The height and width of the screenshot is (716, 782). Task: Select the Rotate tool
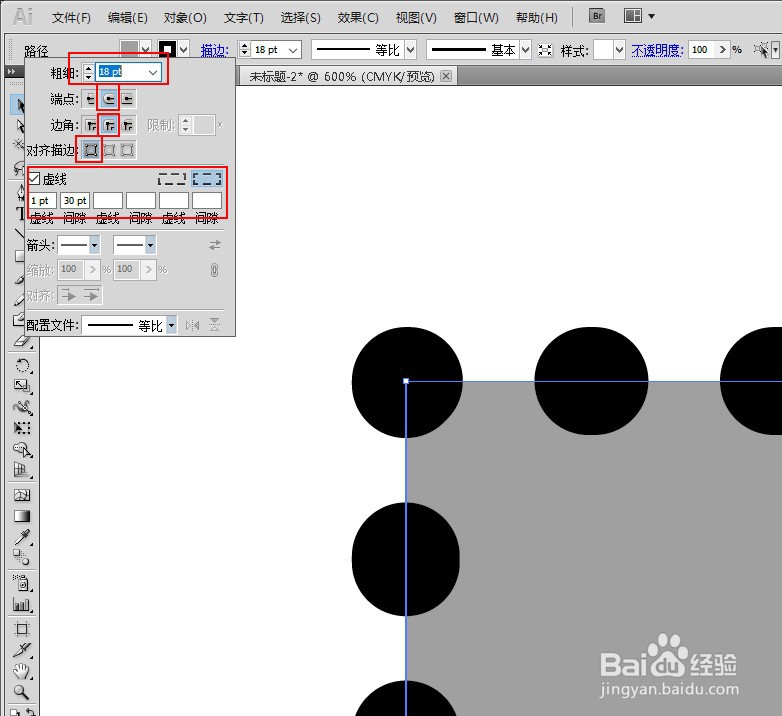[x=22, y=365]
